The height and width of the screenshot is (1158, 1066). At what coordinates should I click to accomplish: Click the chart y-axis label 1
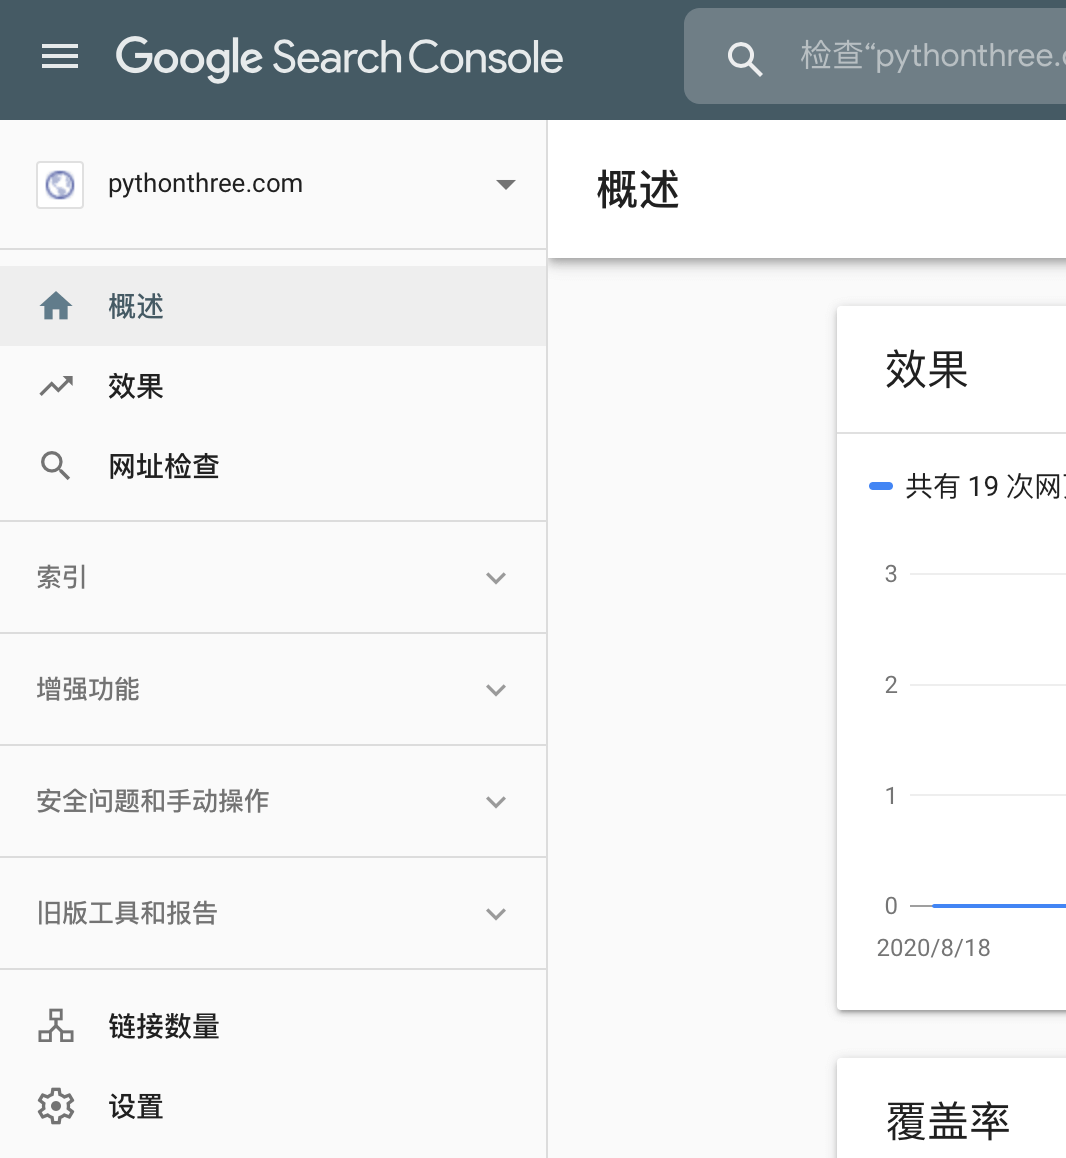(891, 795)
